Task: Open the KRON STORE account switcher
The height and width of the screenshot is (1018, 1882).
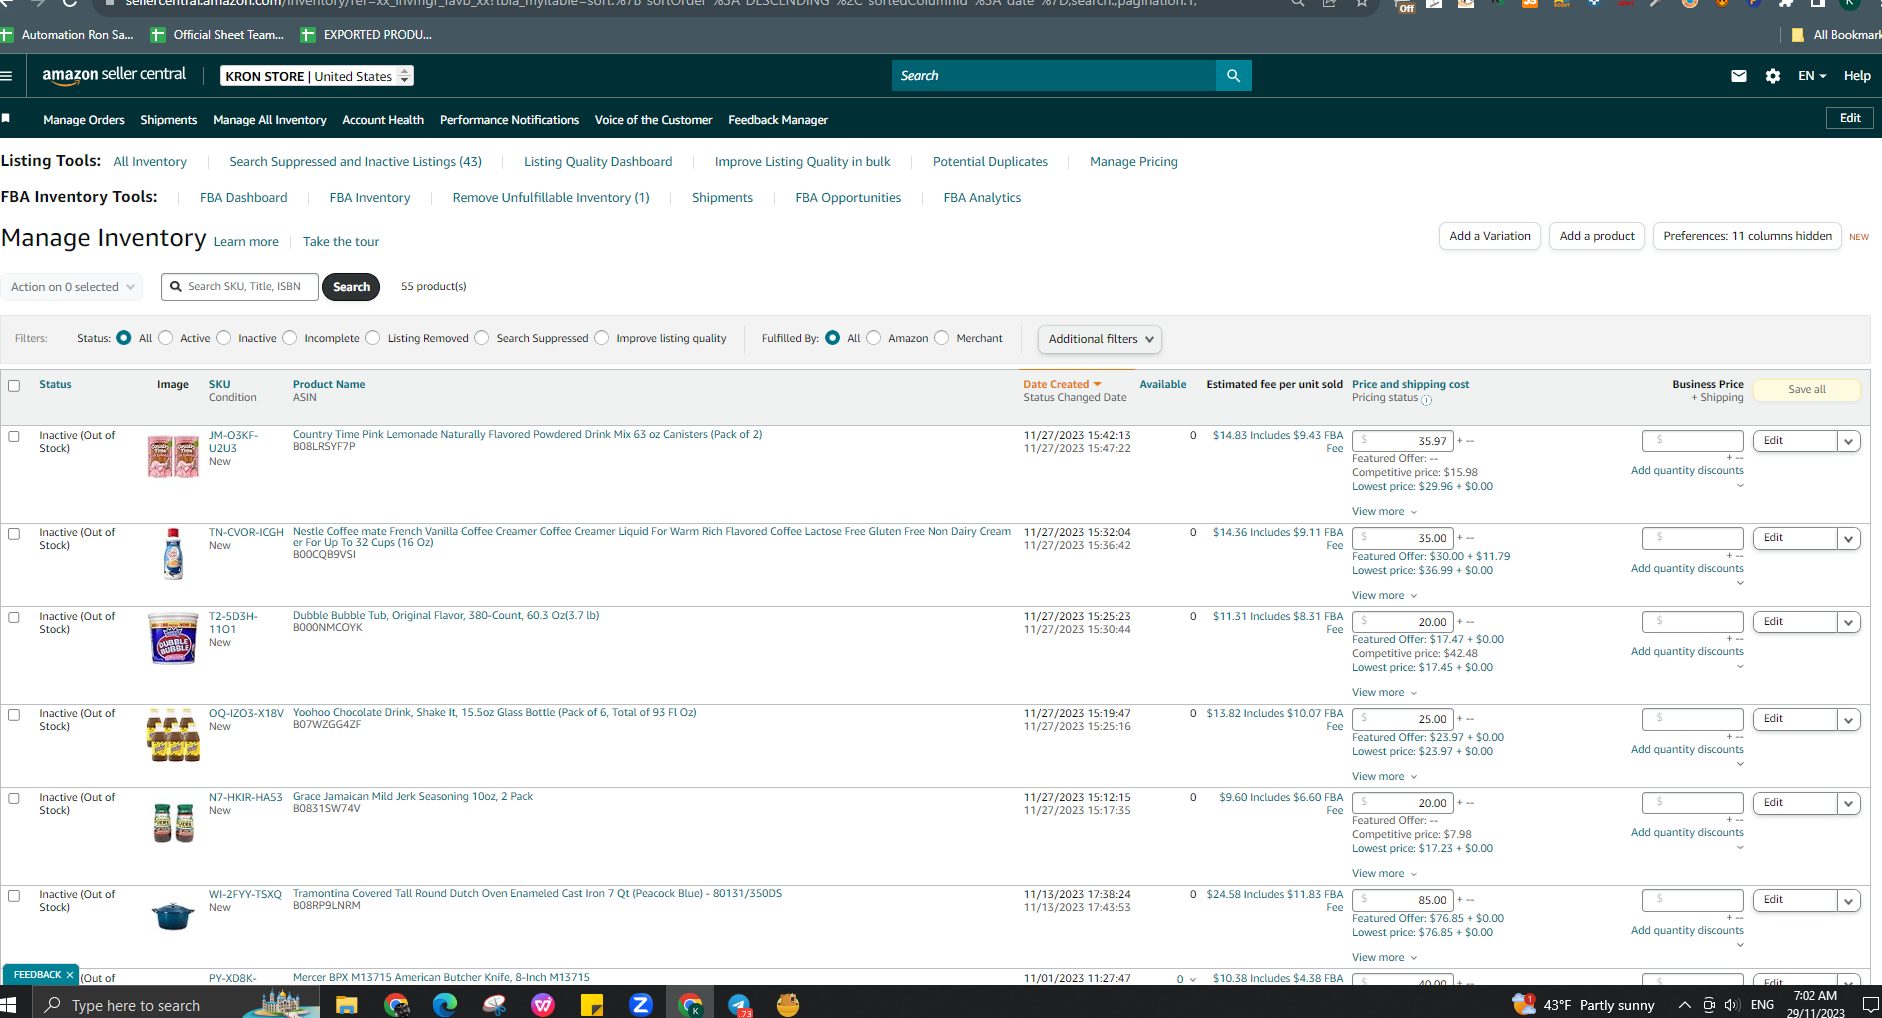Action: (x=316, y=76)
